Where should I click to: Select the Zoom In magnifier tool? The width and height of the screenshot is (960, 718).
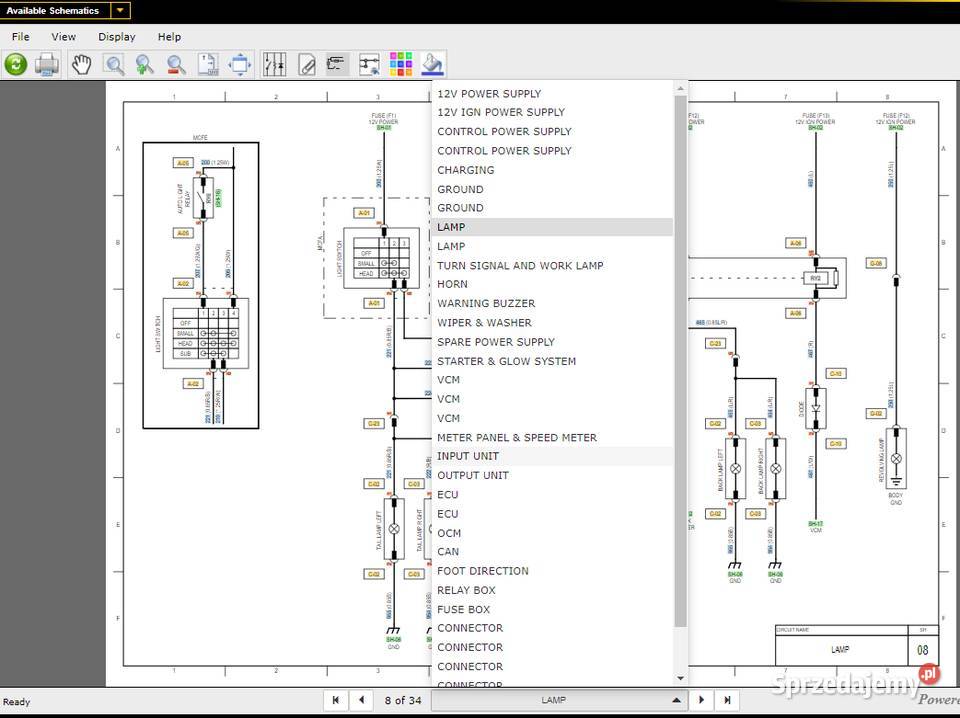pos(145,63)
